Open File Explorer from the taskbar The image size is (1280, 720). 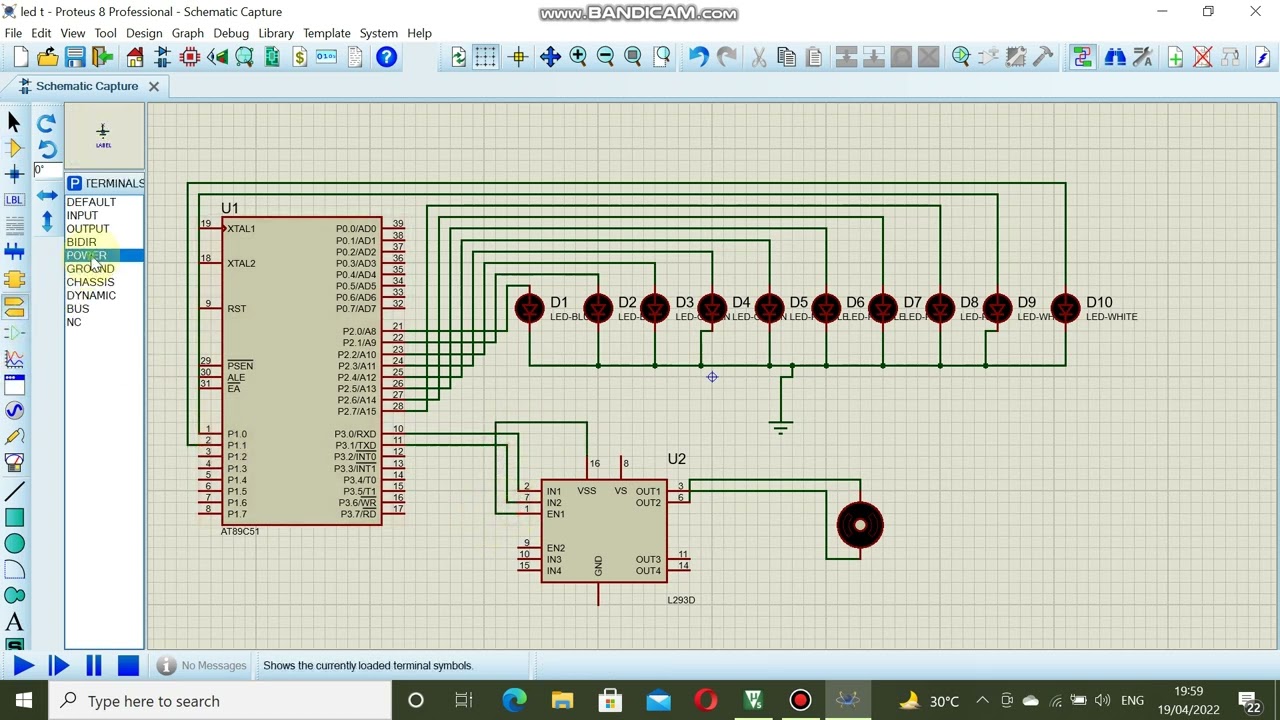(562, 701)
